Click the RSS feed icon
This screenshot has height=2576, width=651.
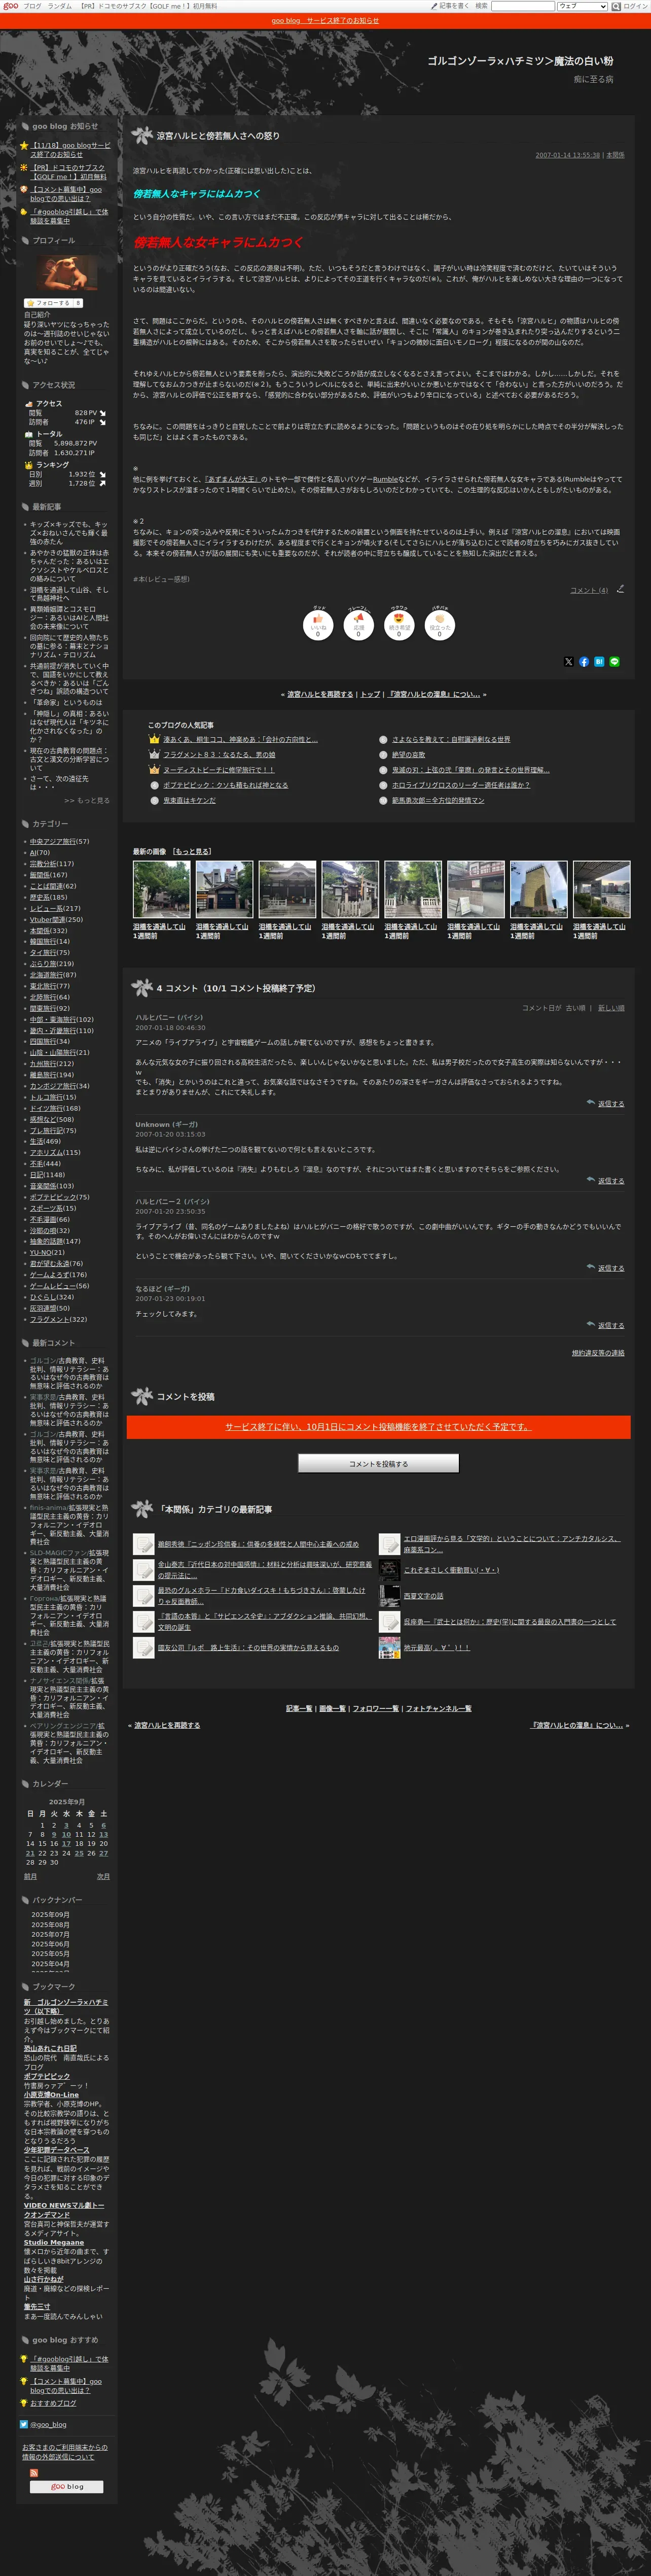[34, 2473]
